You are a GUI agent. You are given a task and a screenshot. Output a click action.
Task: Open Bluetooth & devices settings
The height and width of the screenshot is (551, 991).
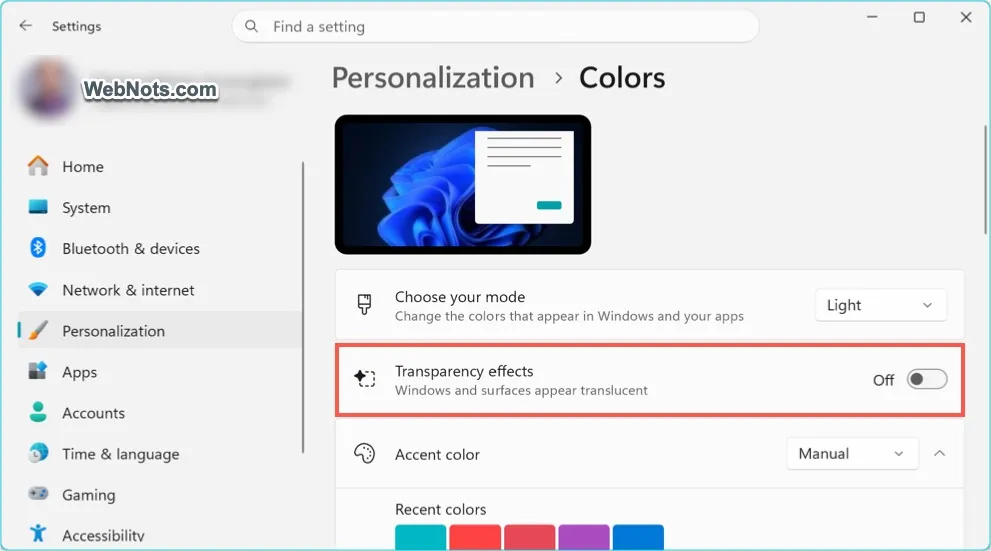[x=160, y=248]
